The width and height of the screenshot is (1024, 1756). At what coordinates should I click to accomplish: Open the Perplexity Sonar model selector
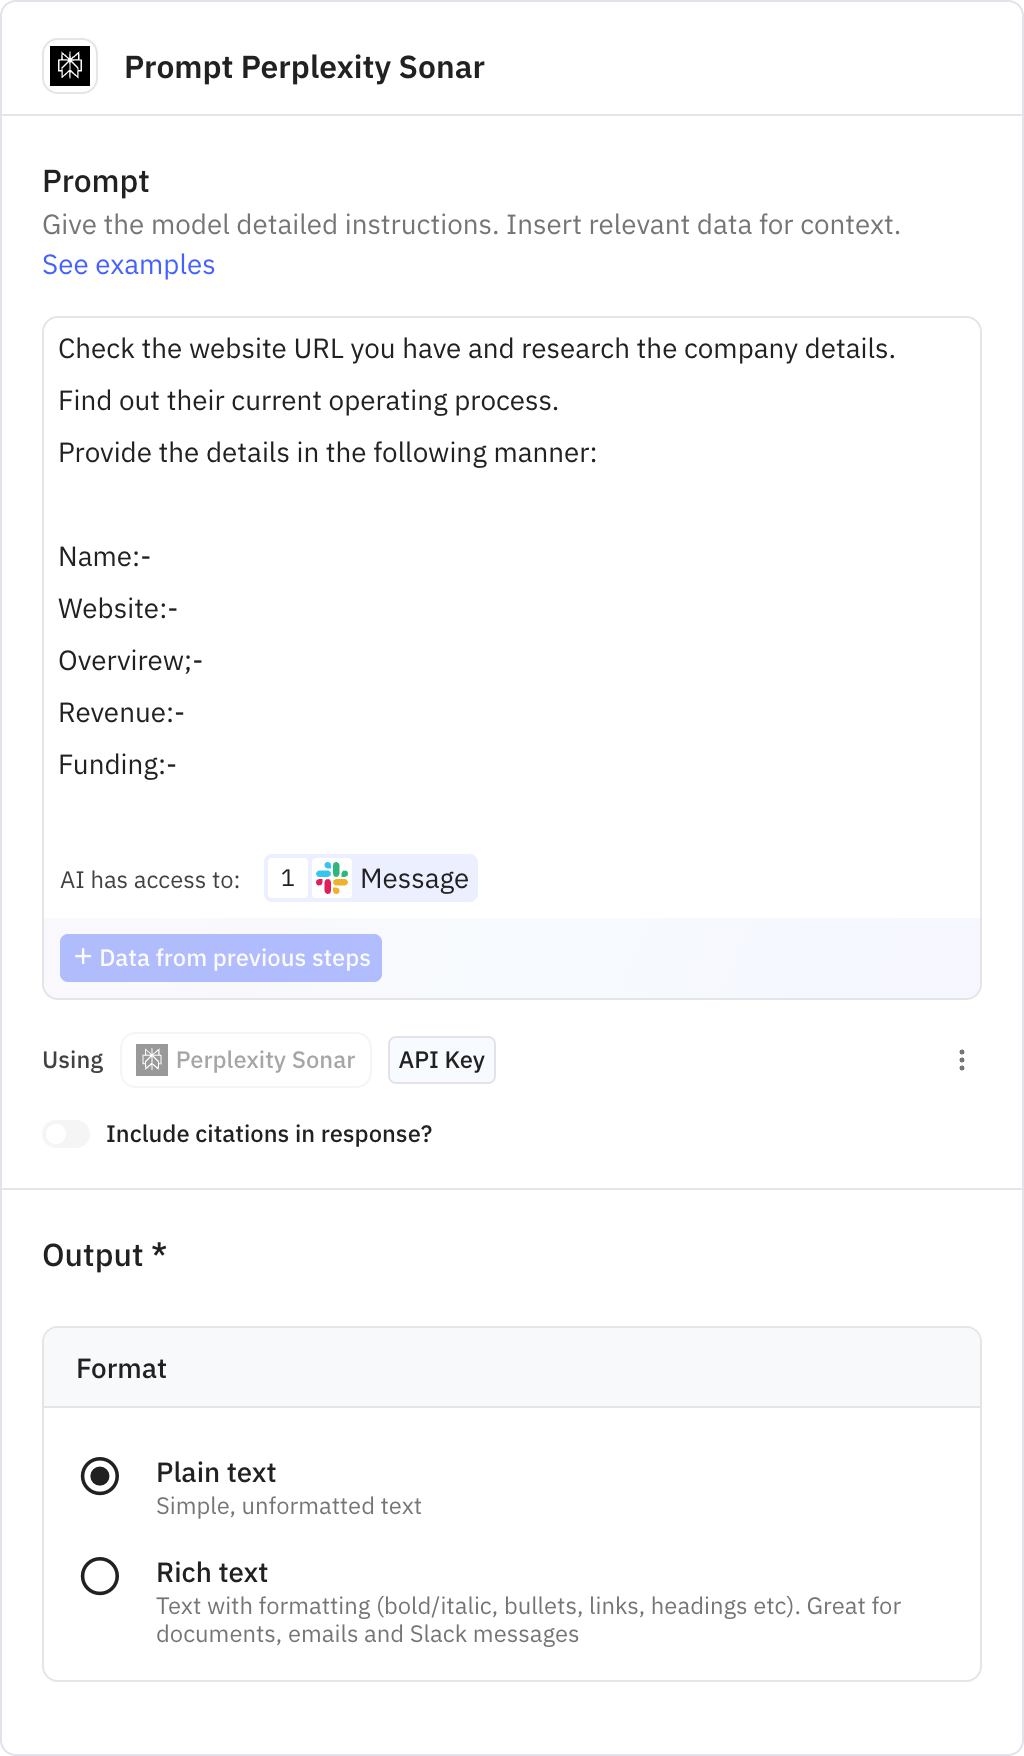tap(246, 1060)
